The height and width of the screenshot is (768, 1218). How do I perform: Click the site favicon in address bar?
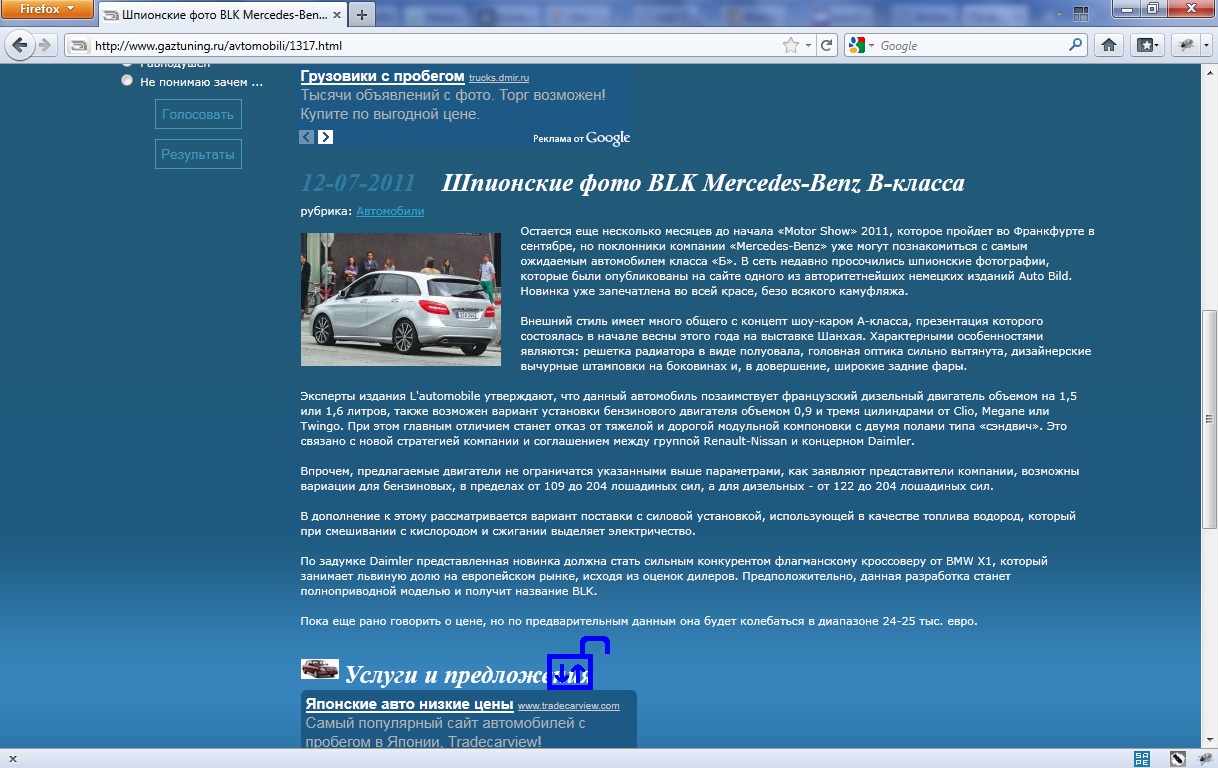78,45
